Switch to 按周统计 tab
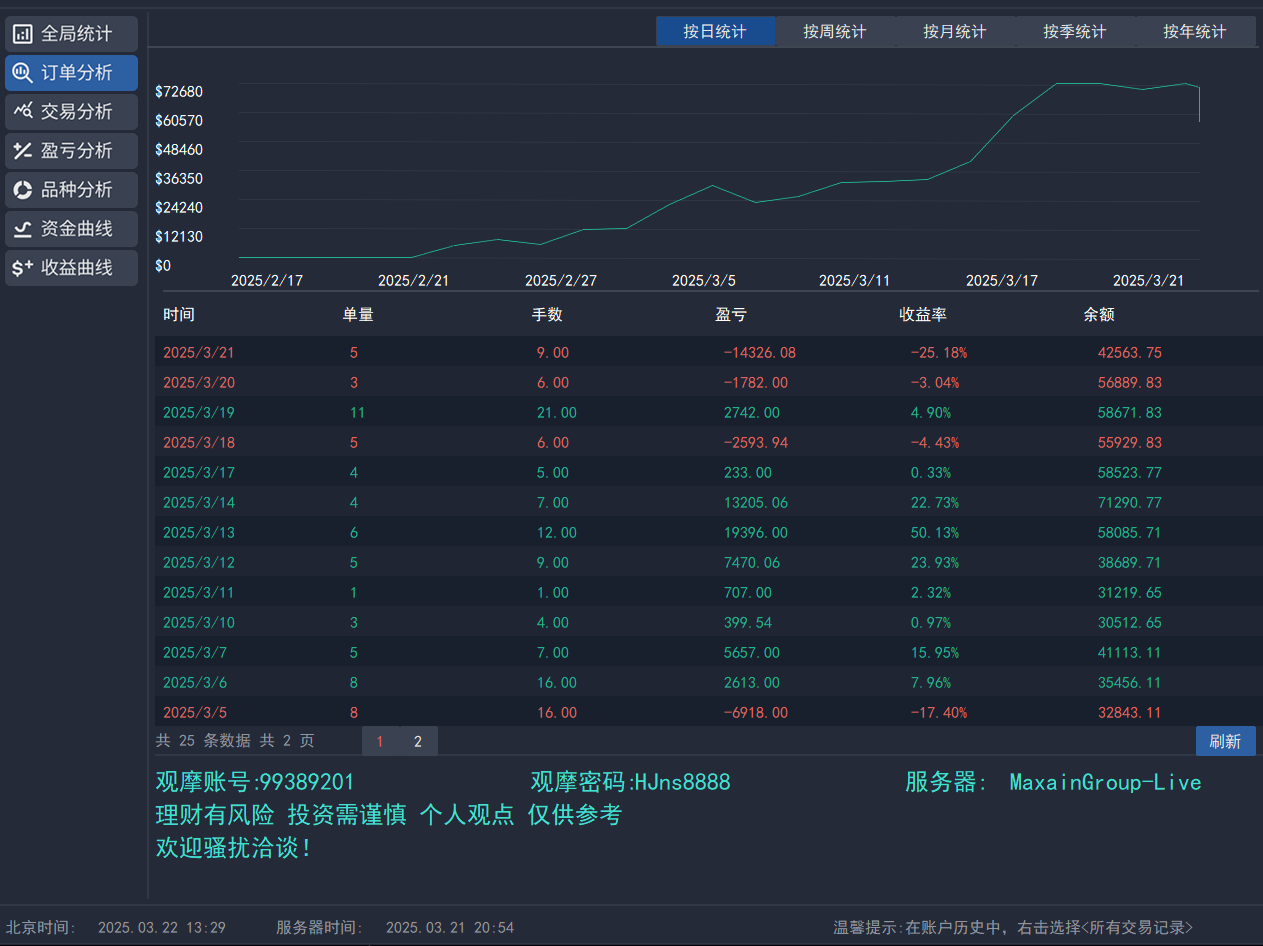The height and width of the screenshot is (946, 1263). 835,32
